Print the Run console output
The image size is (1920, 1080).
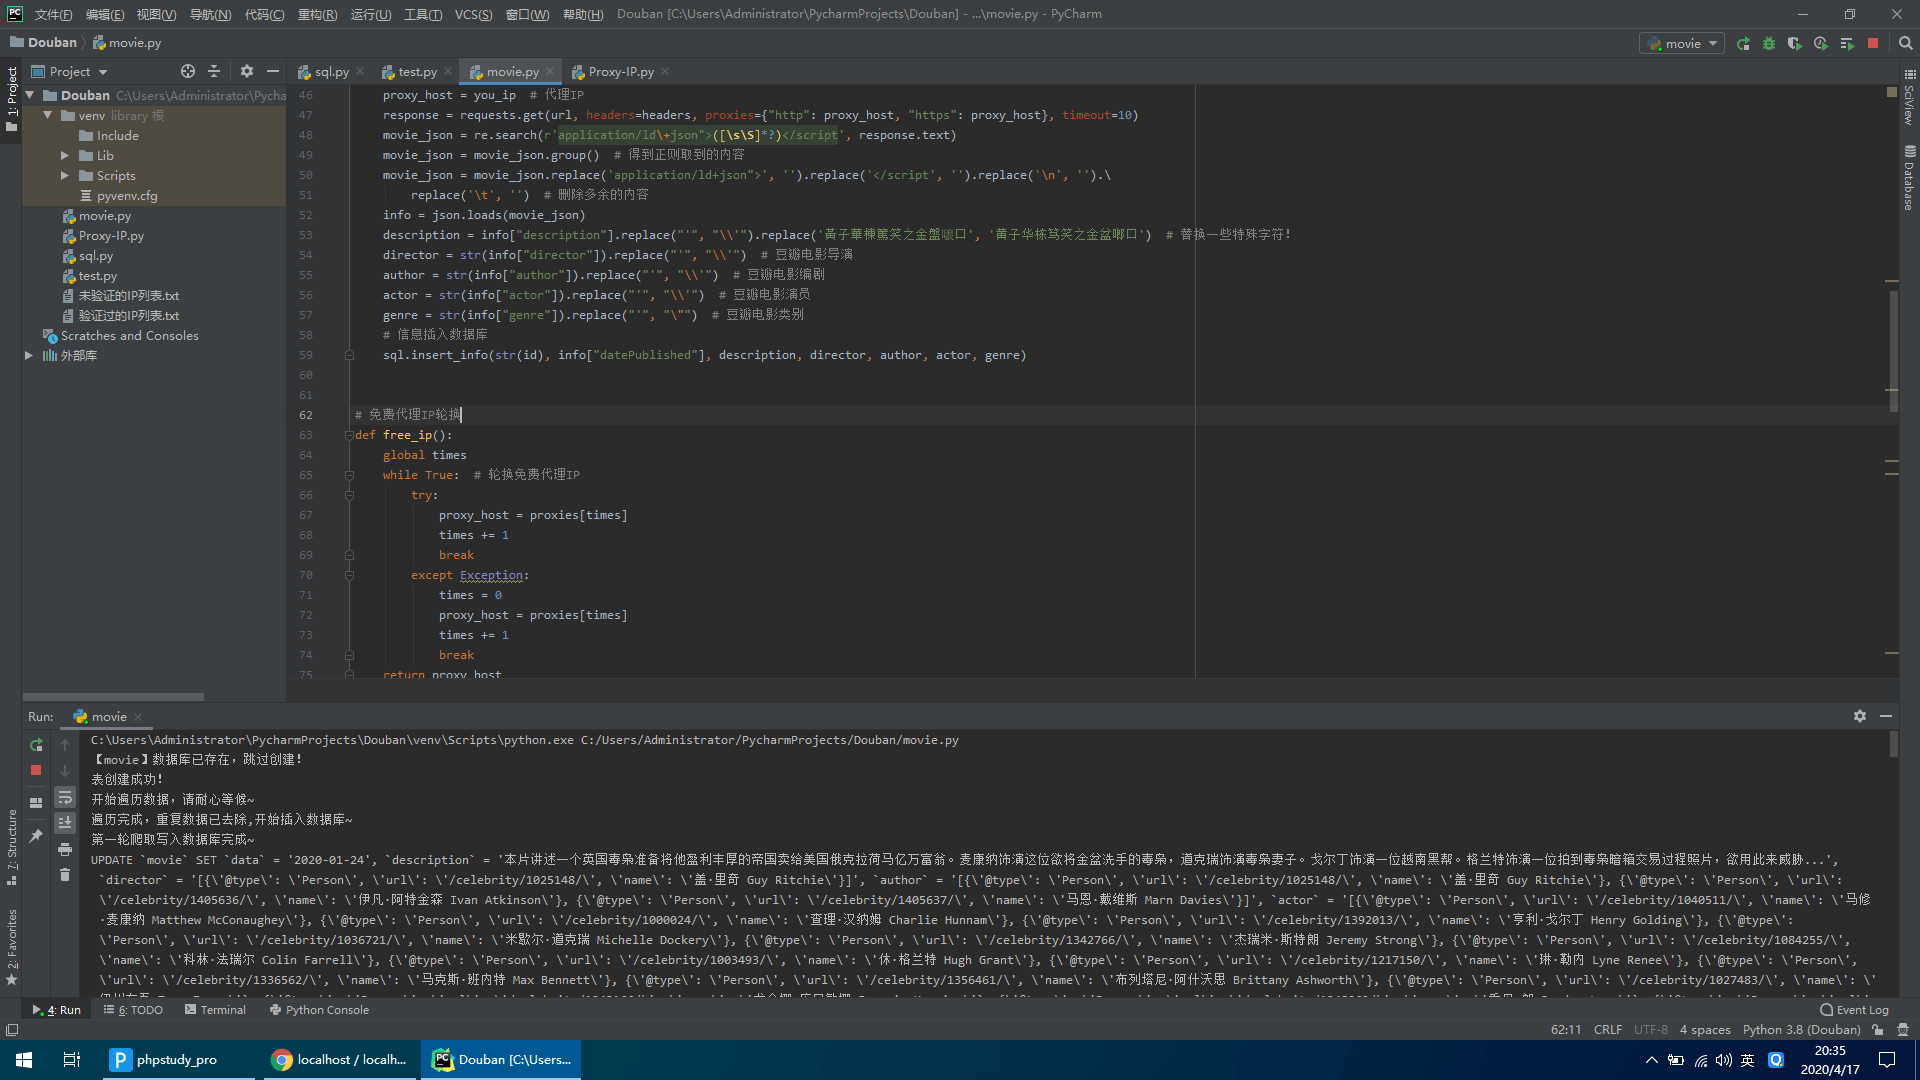pyautogui.click(x=65, y=849)
